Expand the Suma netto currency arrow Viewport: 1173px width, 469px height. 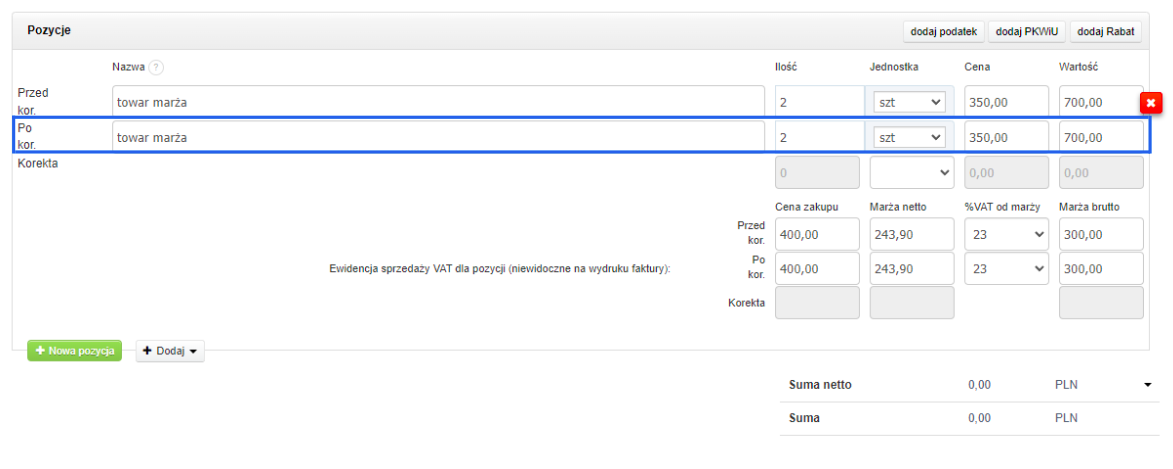[1148, 385]
